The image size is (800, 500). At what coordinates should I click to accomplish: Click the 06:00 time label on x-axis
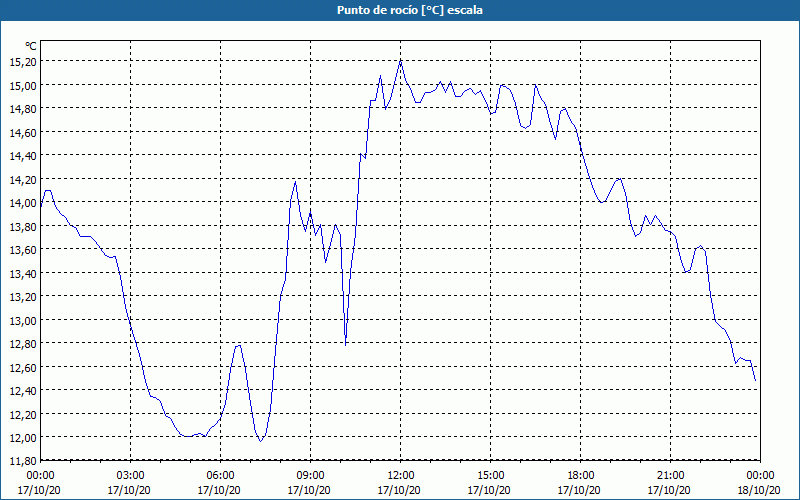click(220, 476)
